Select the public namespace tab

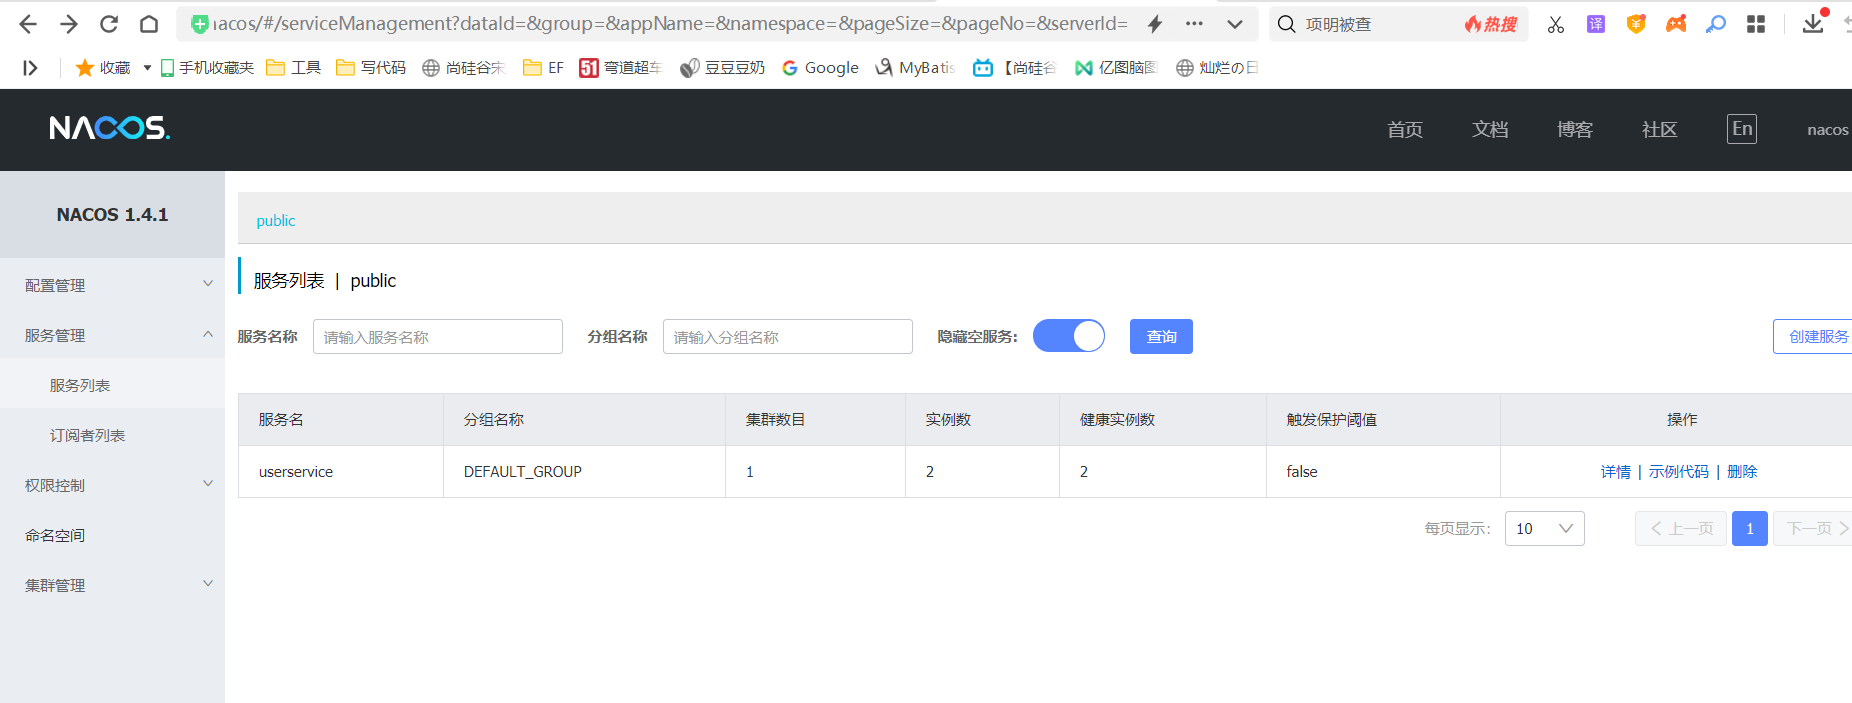[x=276, y=221]
